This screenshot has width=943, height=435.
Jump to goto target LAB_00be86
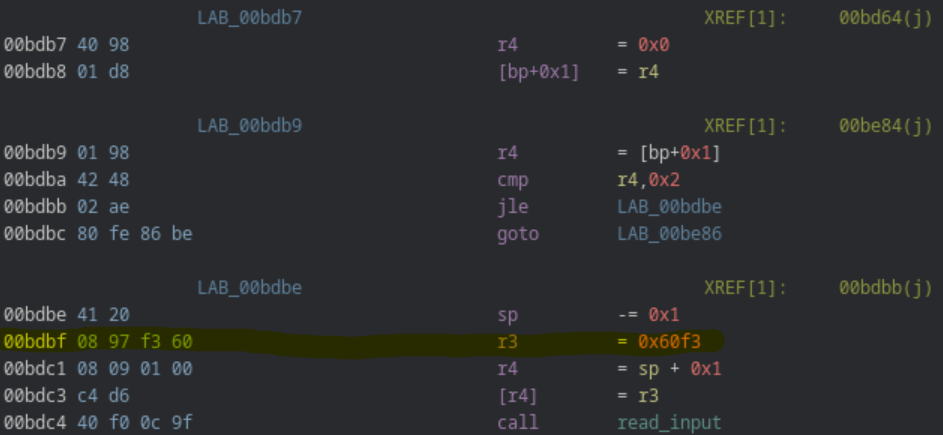point(669,234)
